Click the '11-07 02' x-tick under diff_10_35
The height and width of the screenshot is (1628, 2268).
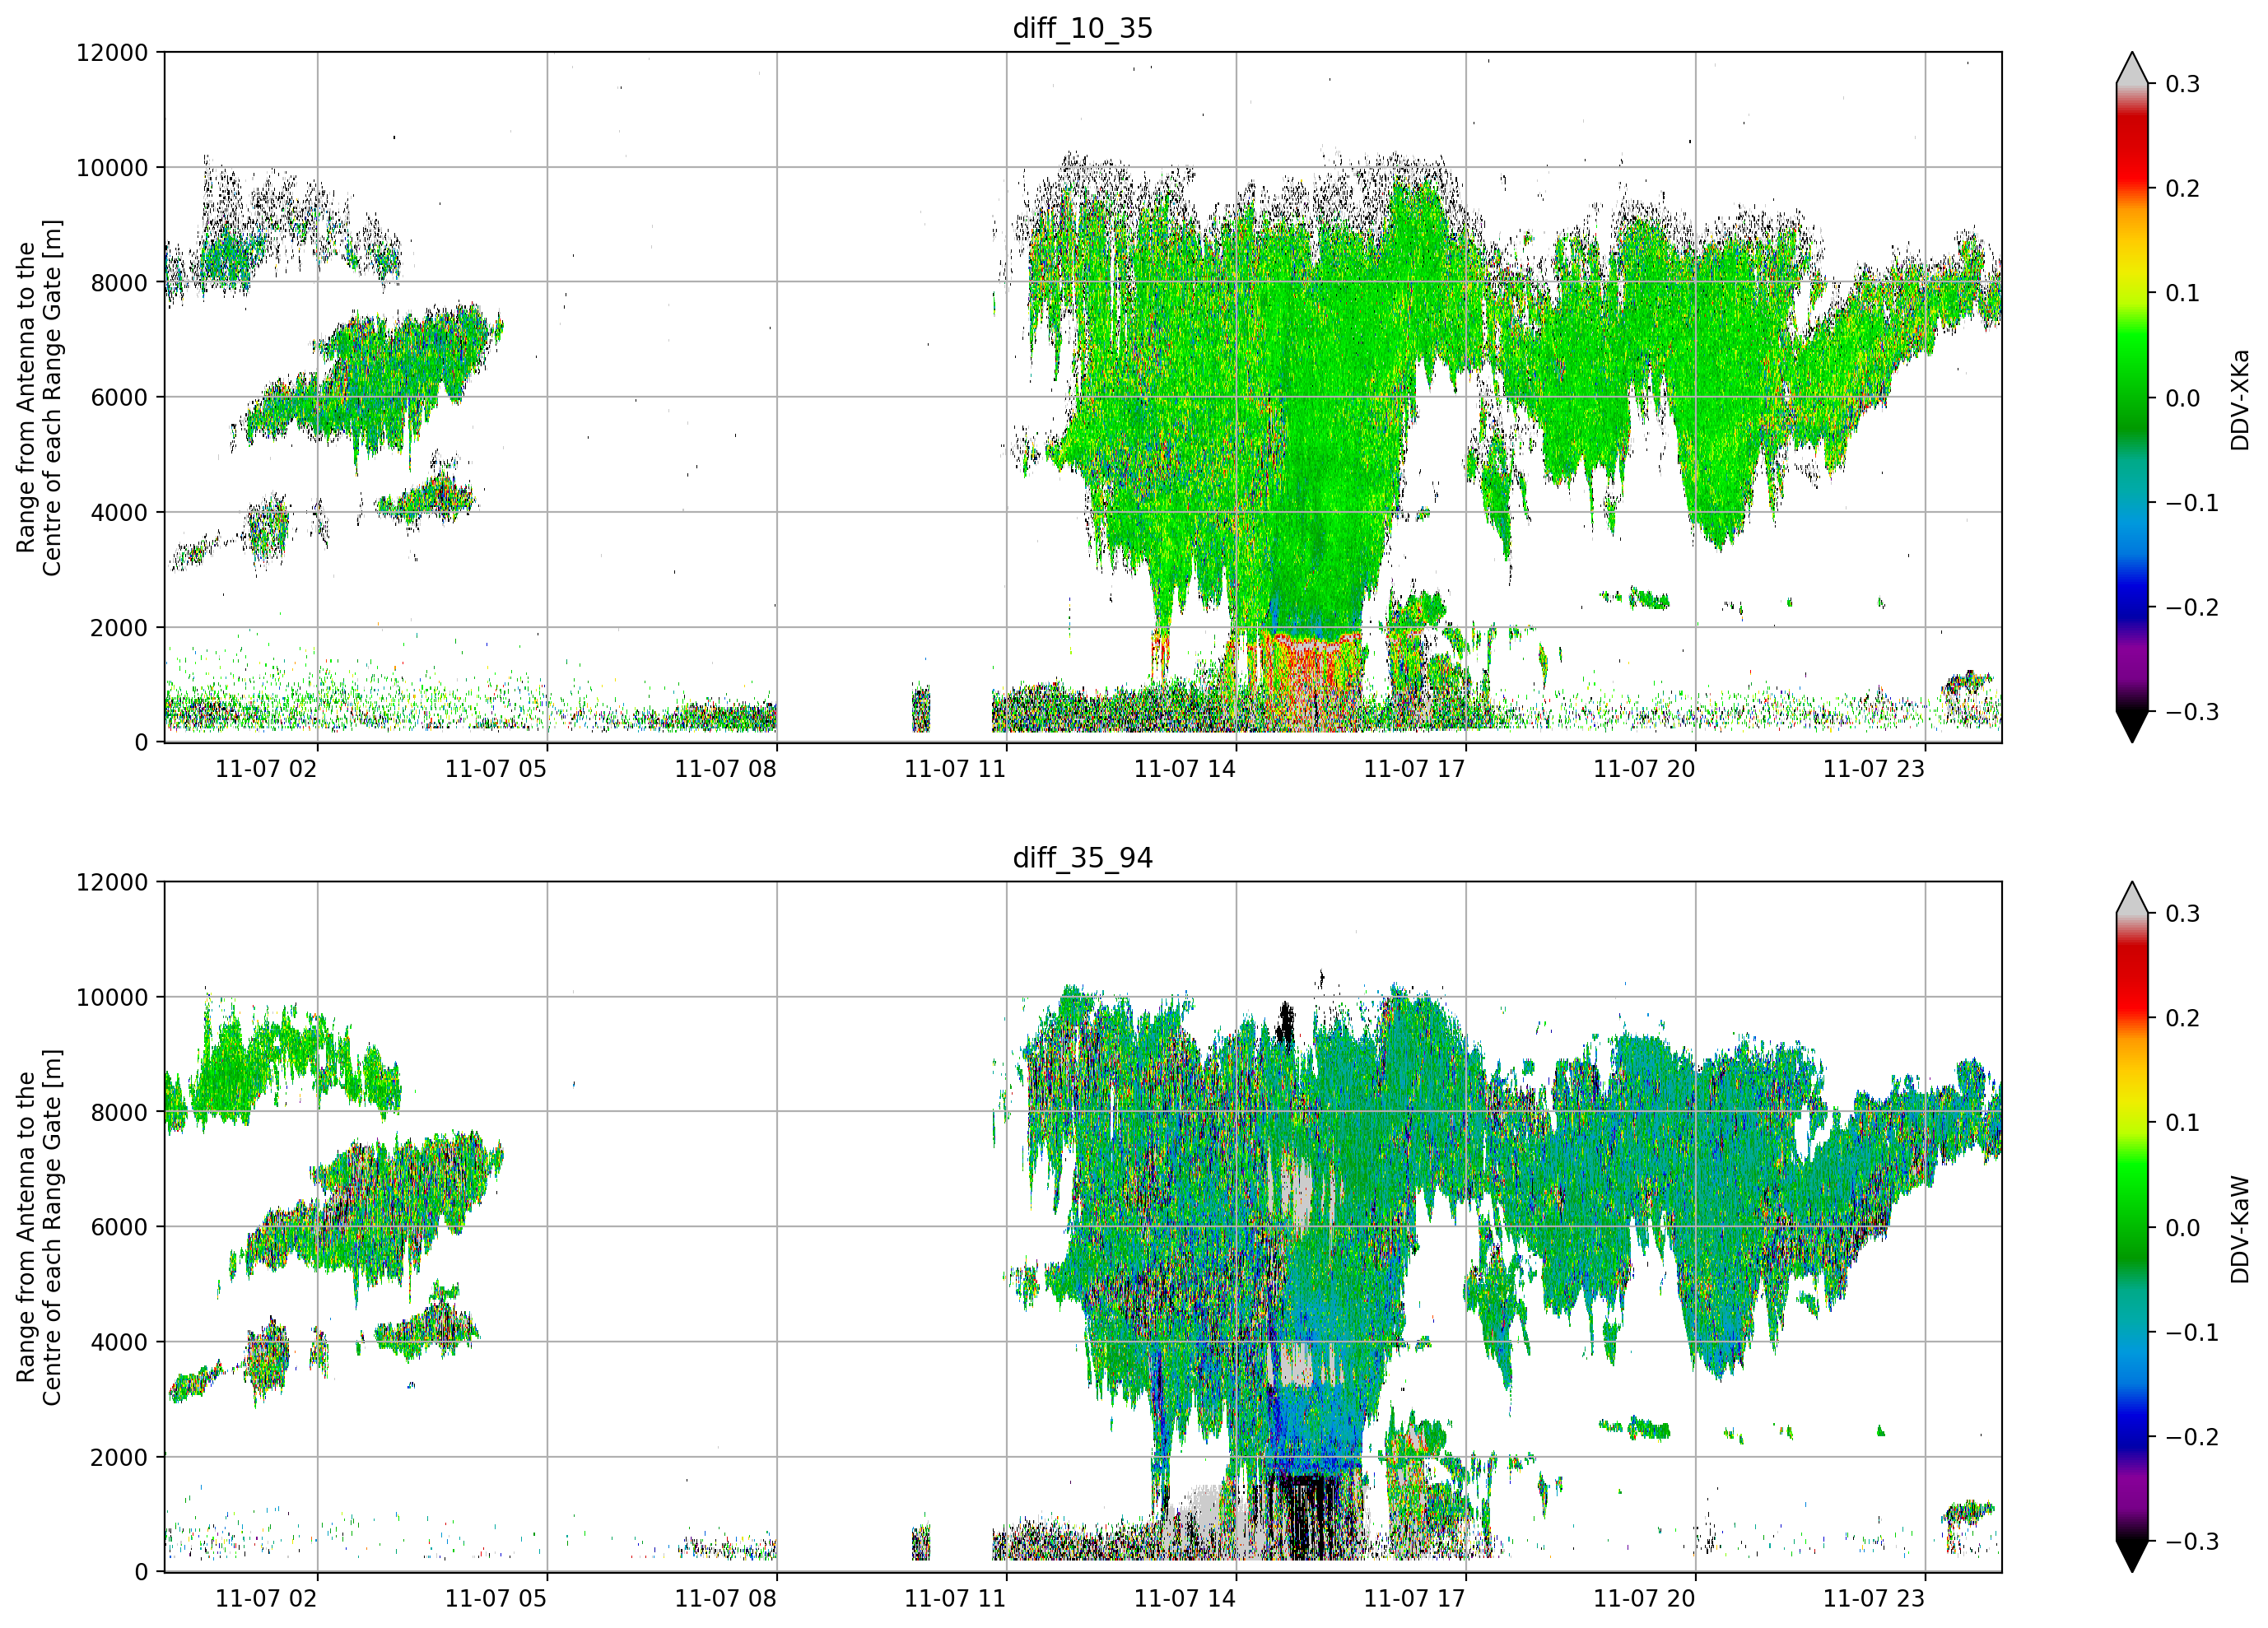click(266, 769)
